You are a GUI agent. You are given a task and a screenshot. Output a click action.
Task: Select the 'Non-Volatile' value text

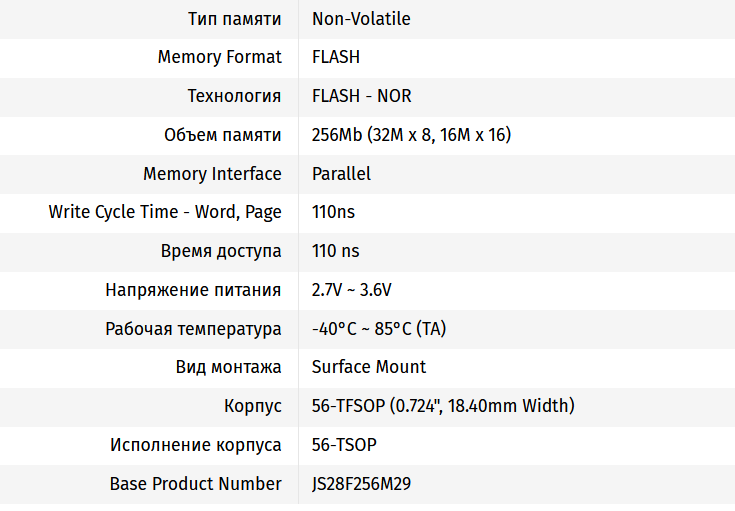tap(361, 19)
